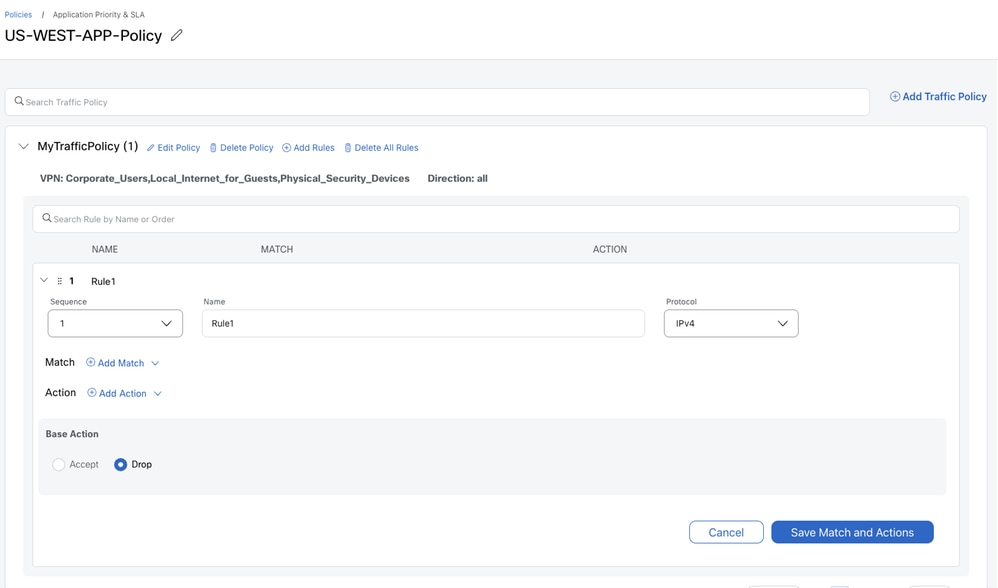
Task: Collapse the MyTrafficPolicy section
Action: pos(24,146)
